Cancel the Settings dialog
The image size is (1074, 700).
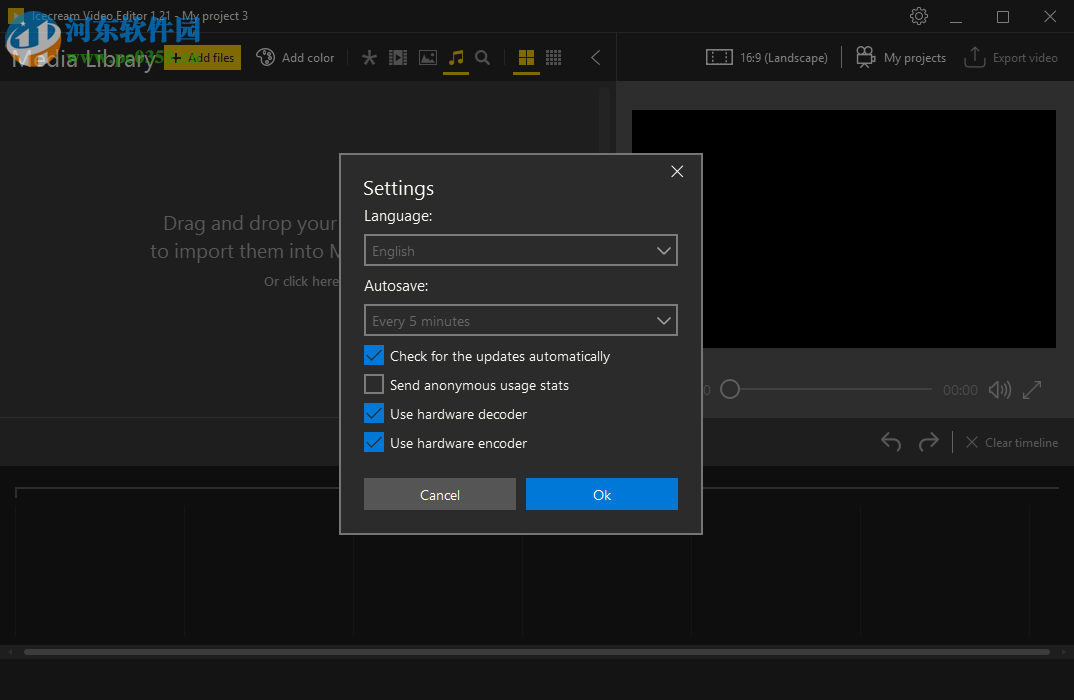pos(440,494)
